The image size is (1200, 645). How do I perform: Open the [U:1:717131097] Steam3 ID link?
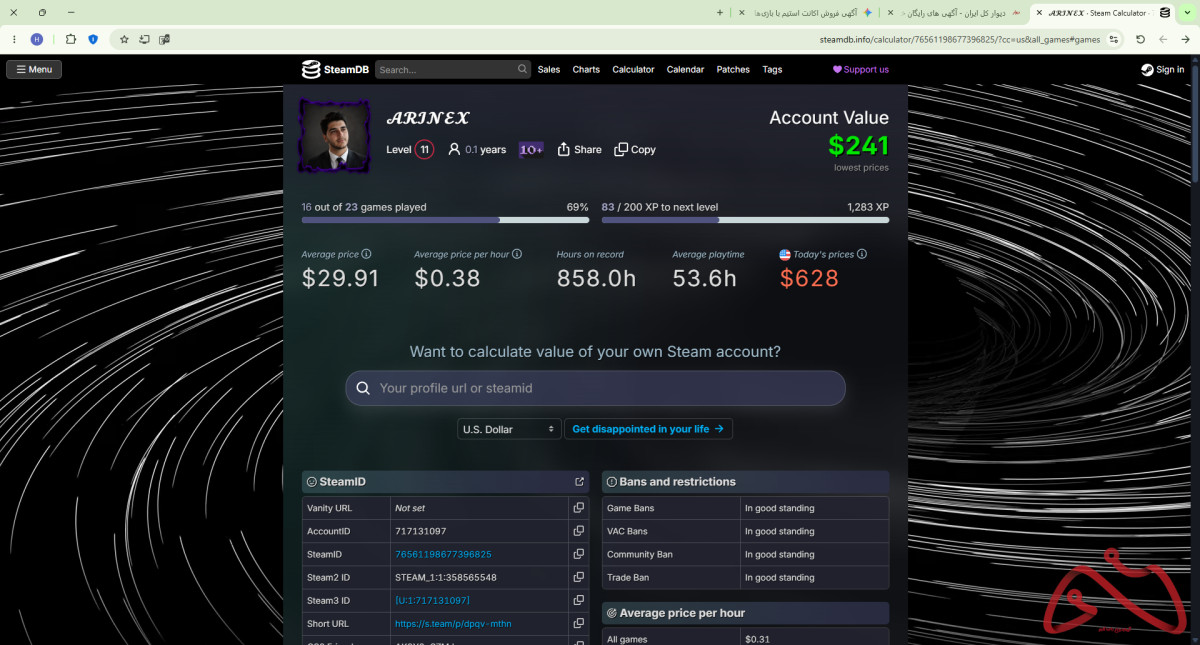click(432, 600)
